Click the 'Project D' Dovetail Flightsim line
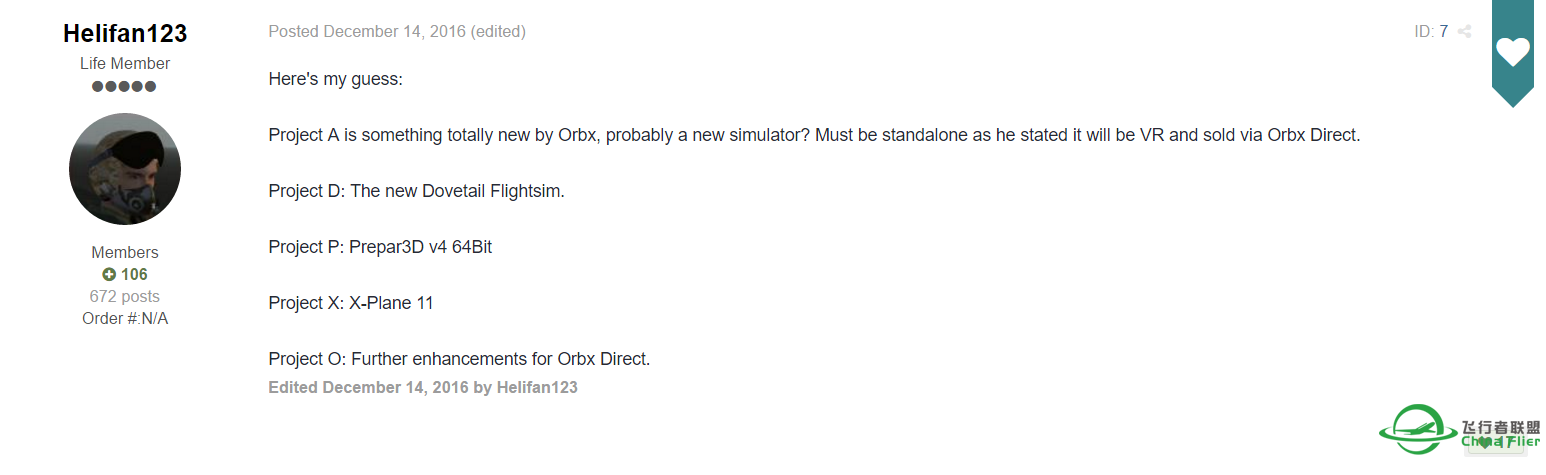Image resolution: width=1546 pixels, height=475 pixels. tap(416, 191)
